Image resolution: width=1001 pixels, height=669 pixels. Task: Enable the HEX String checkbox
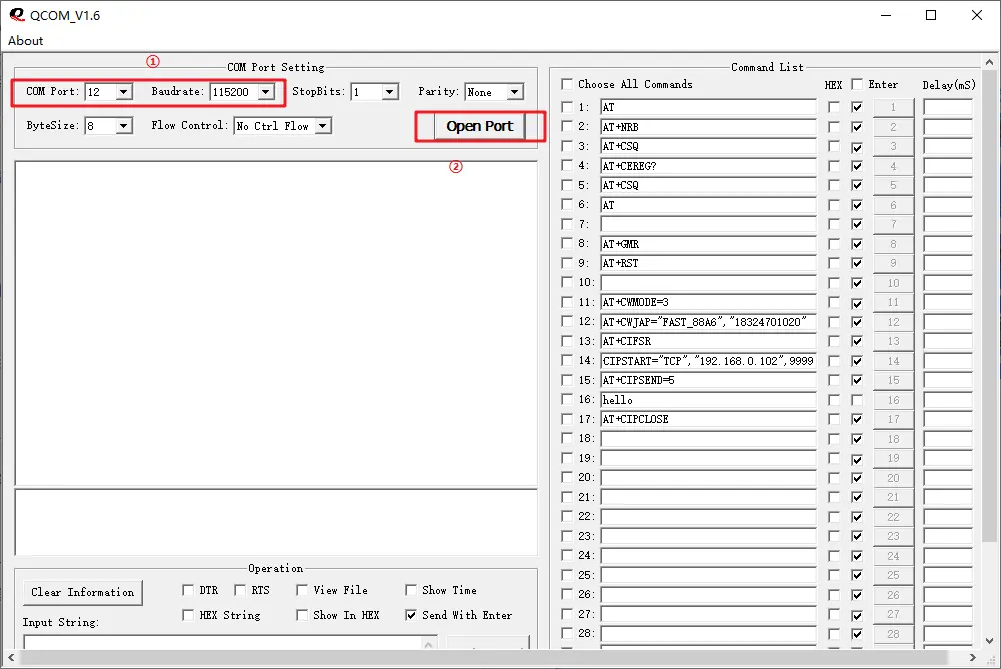(188, 615)
